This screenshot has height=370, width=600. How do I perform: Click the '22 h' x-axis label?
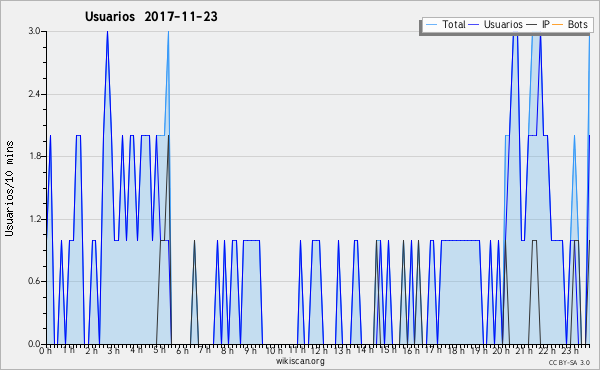pyautogui.click(x=547, y=350)
